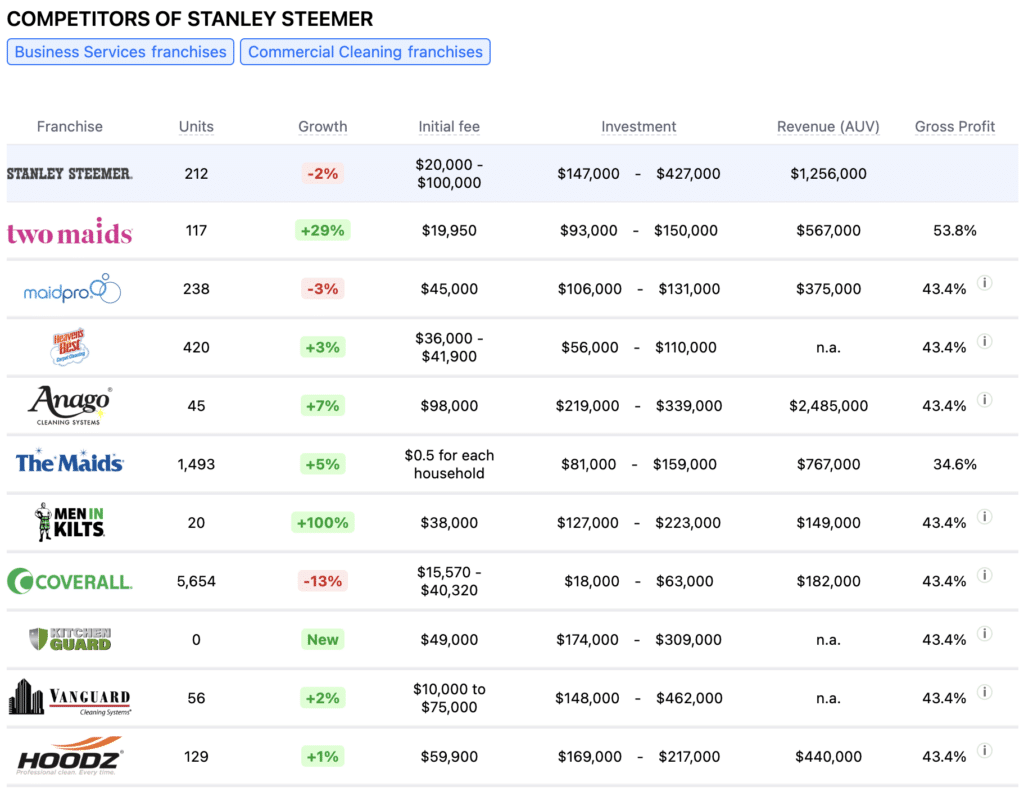Select the $2,485,000 revenue value
Viewport: 1024px width, 796px height.
tap(828, 406)
